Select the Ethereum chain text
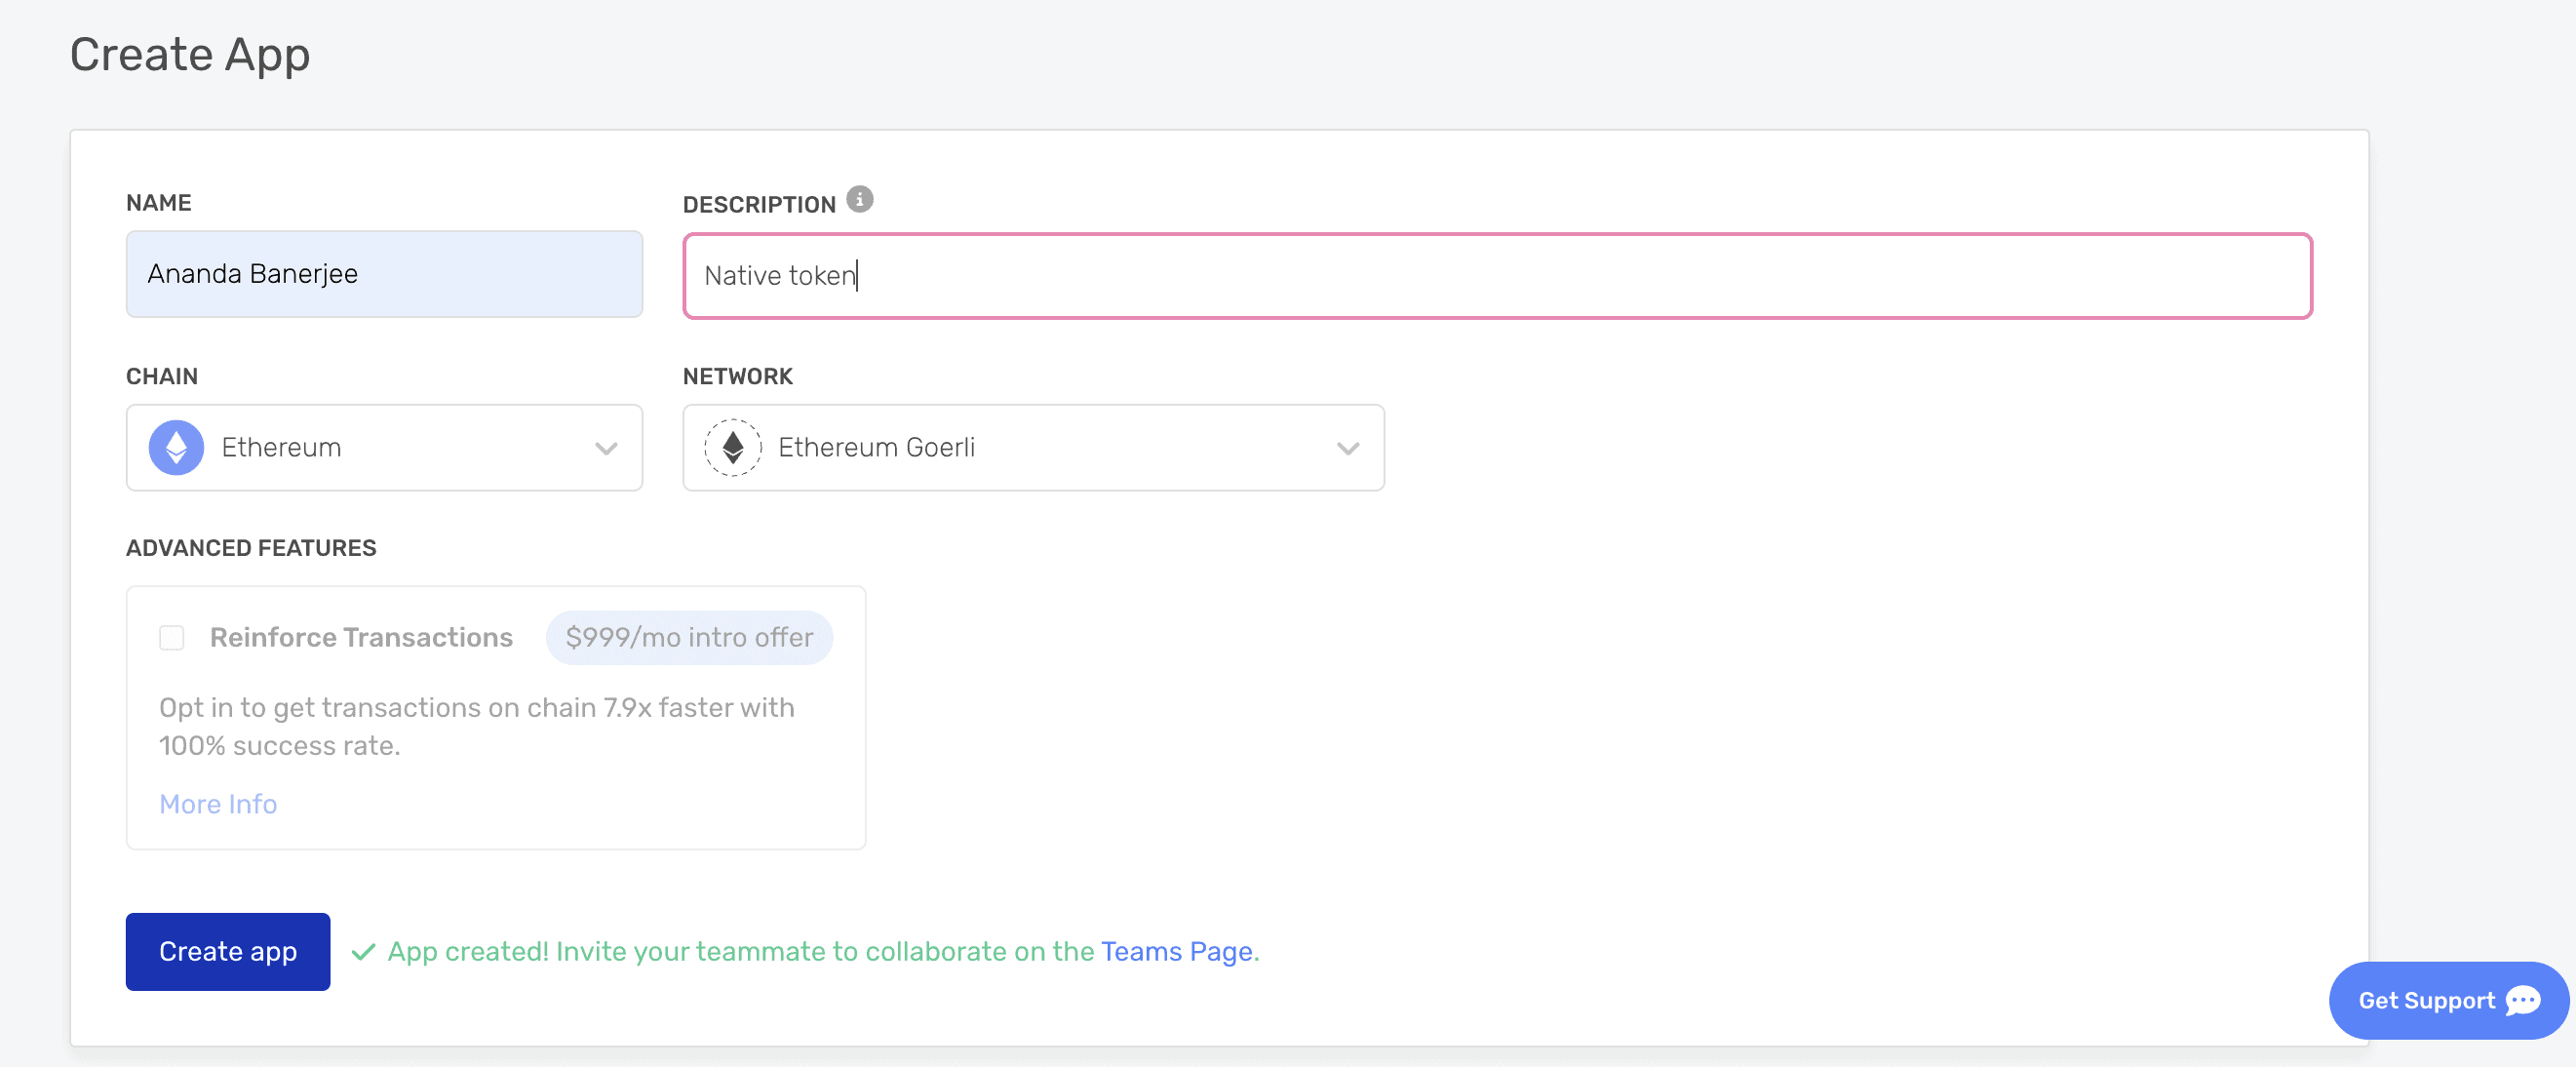 pyautogui.click(x=281, y=447)
